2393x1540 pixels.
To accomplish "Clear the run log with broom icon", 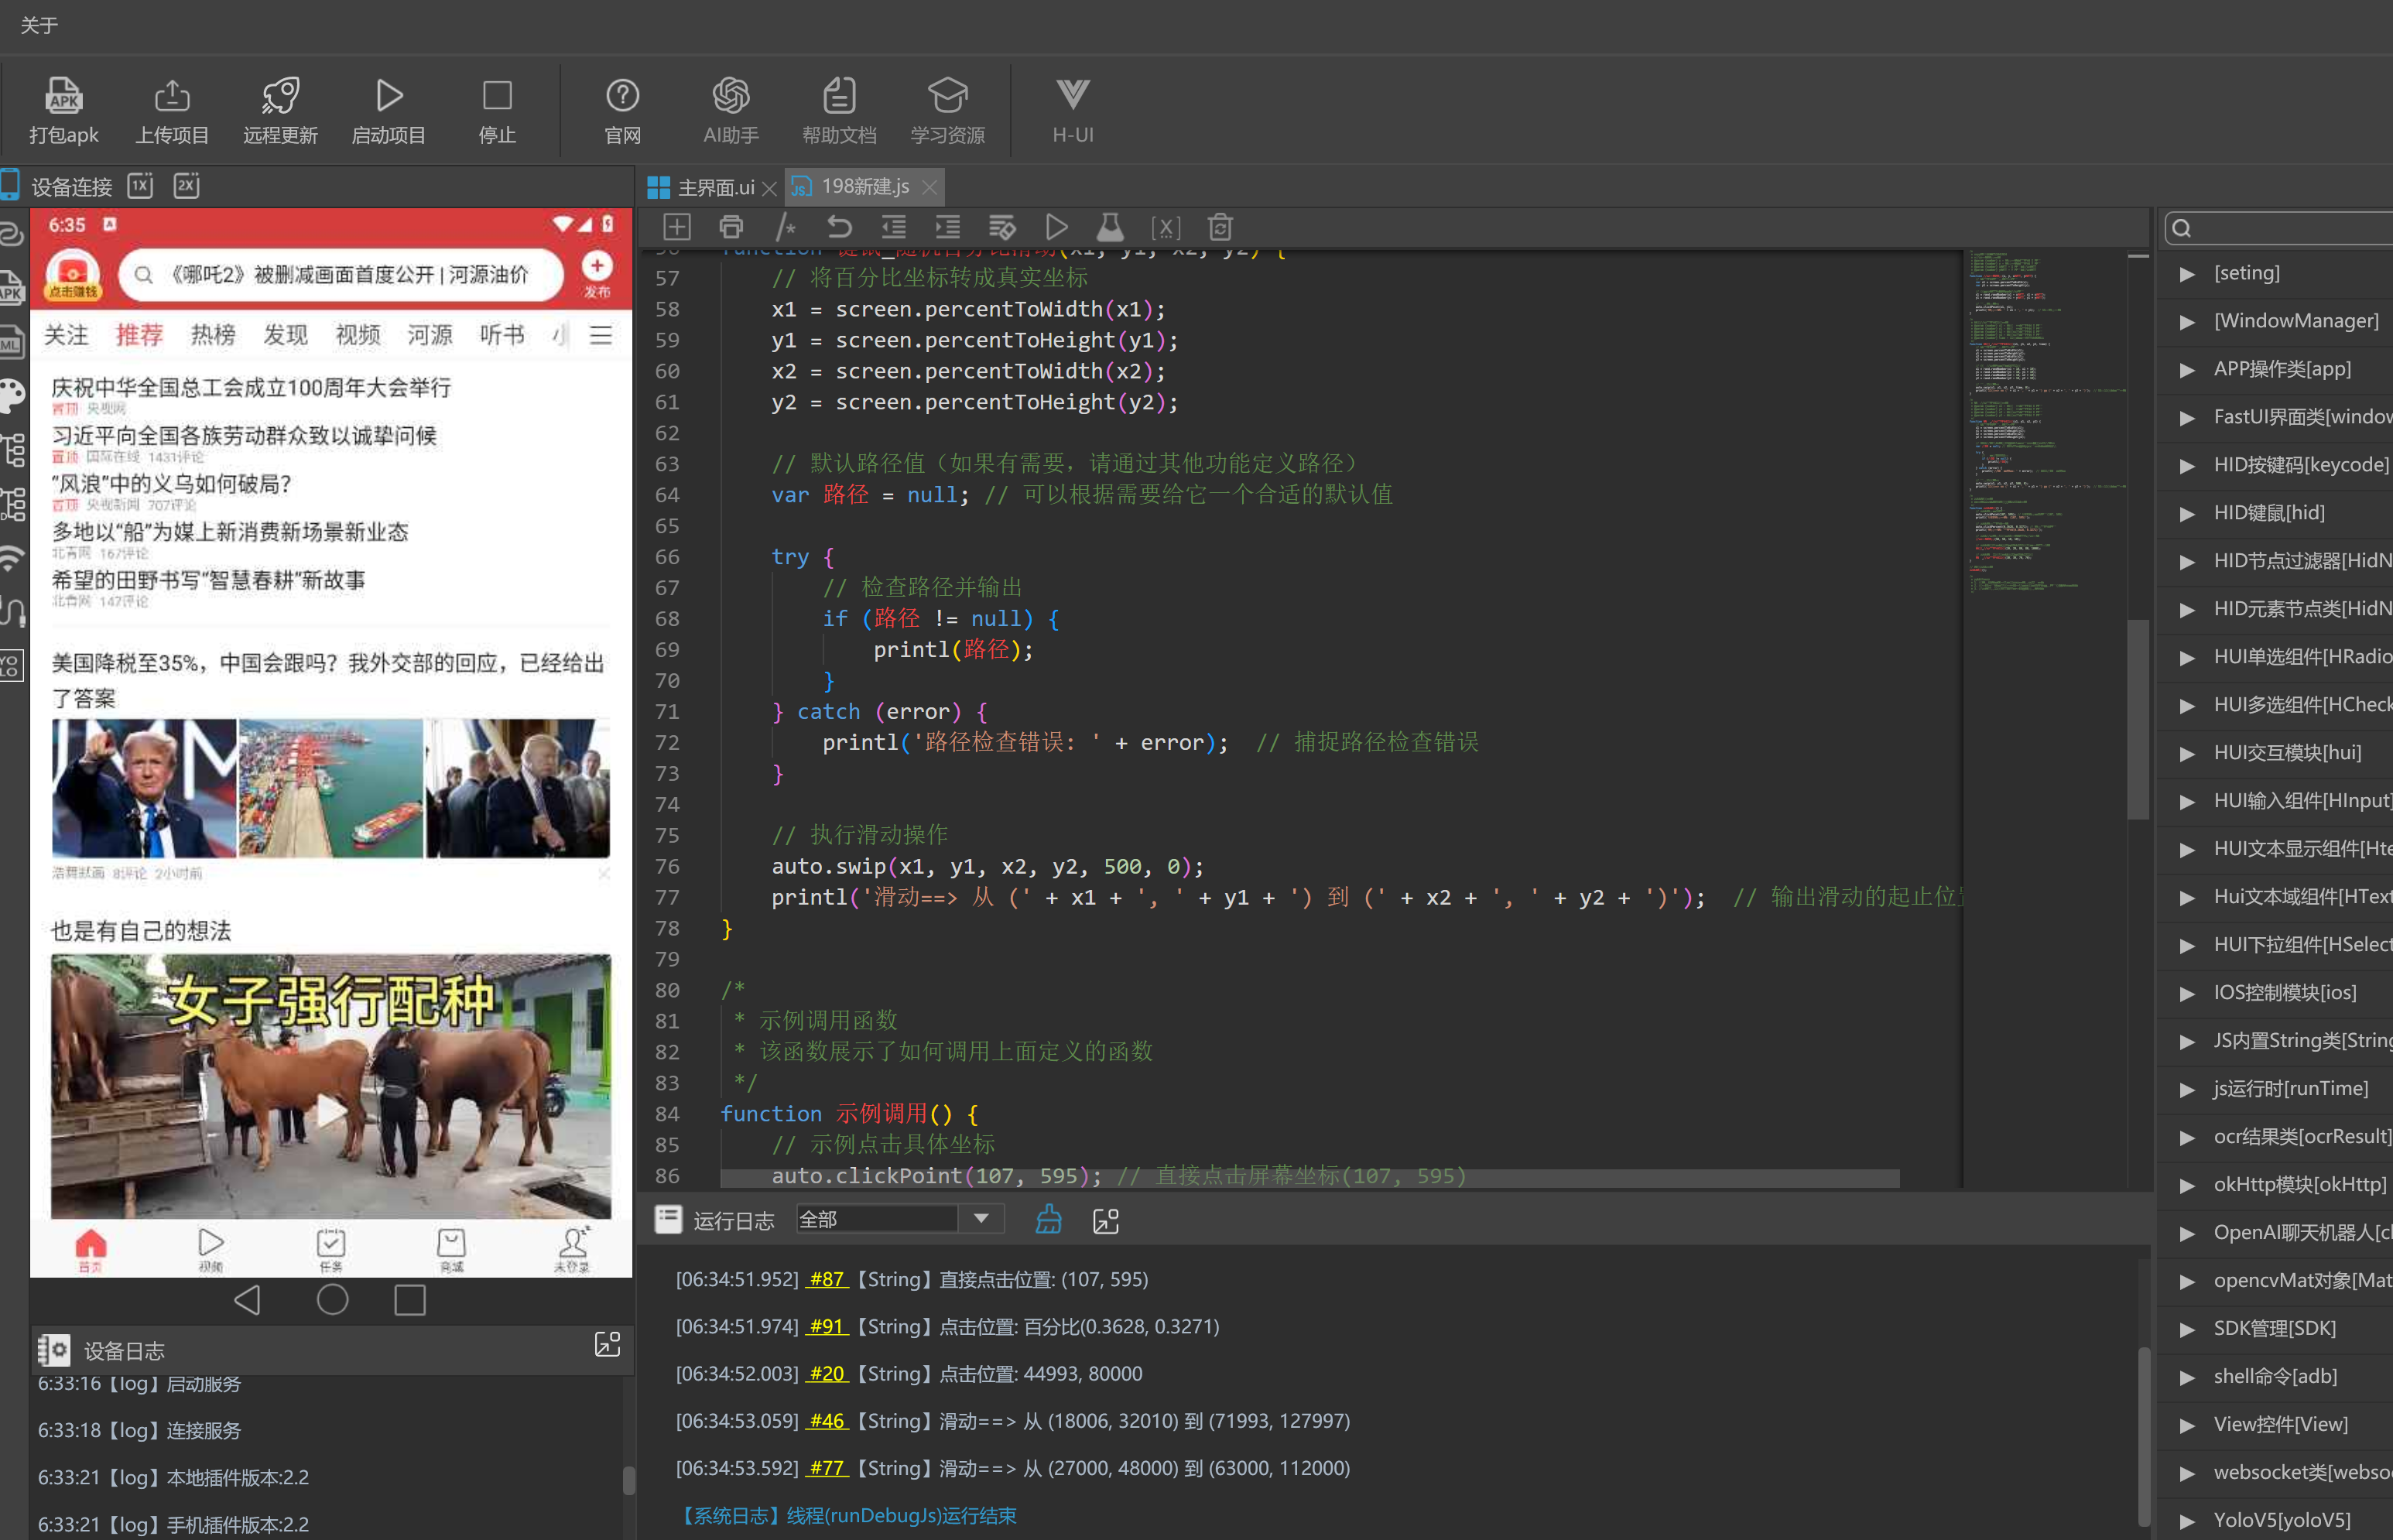I will 1049,1219.
